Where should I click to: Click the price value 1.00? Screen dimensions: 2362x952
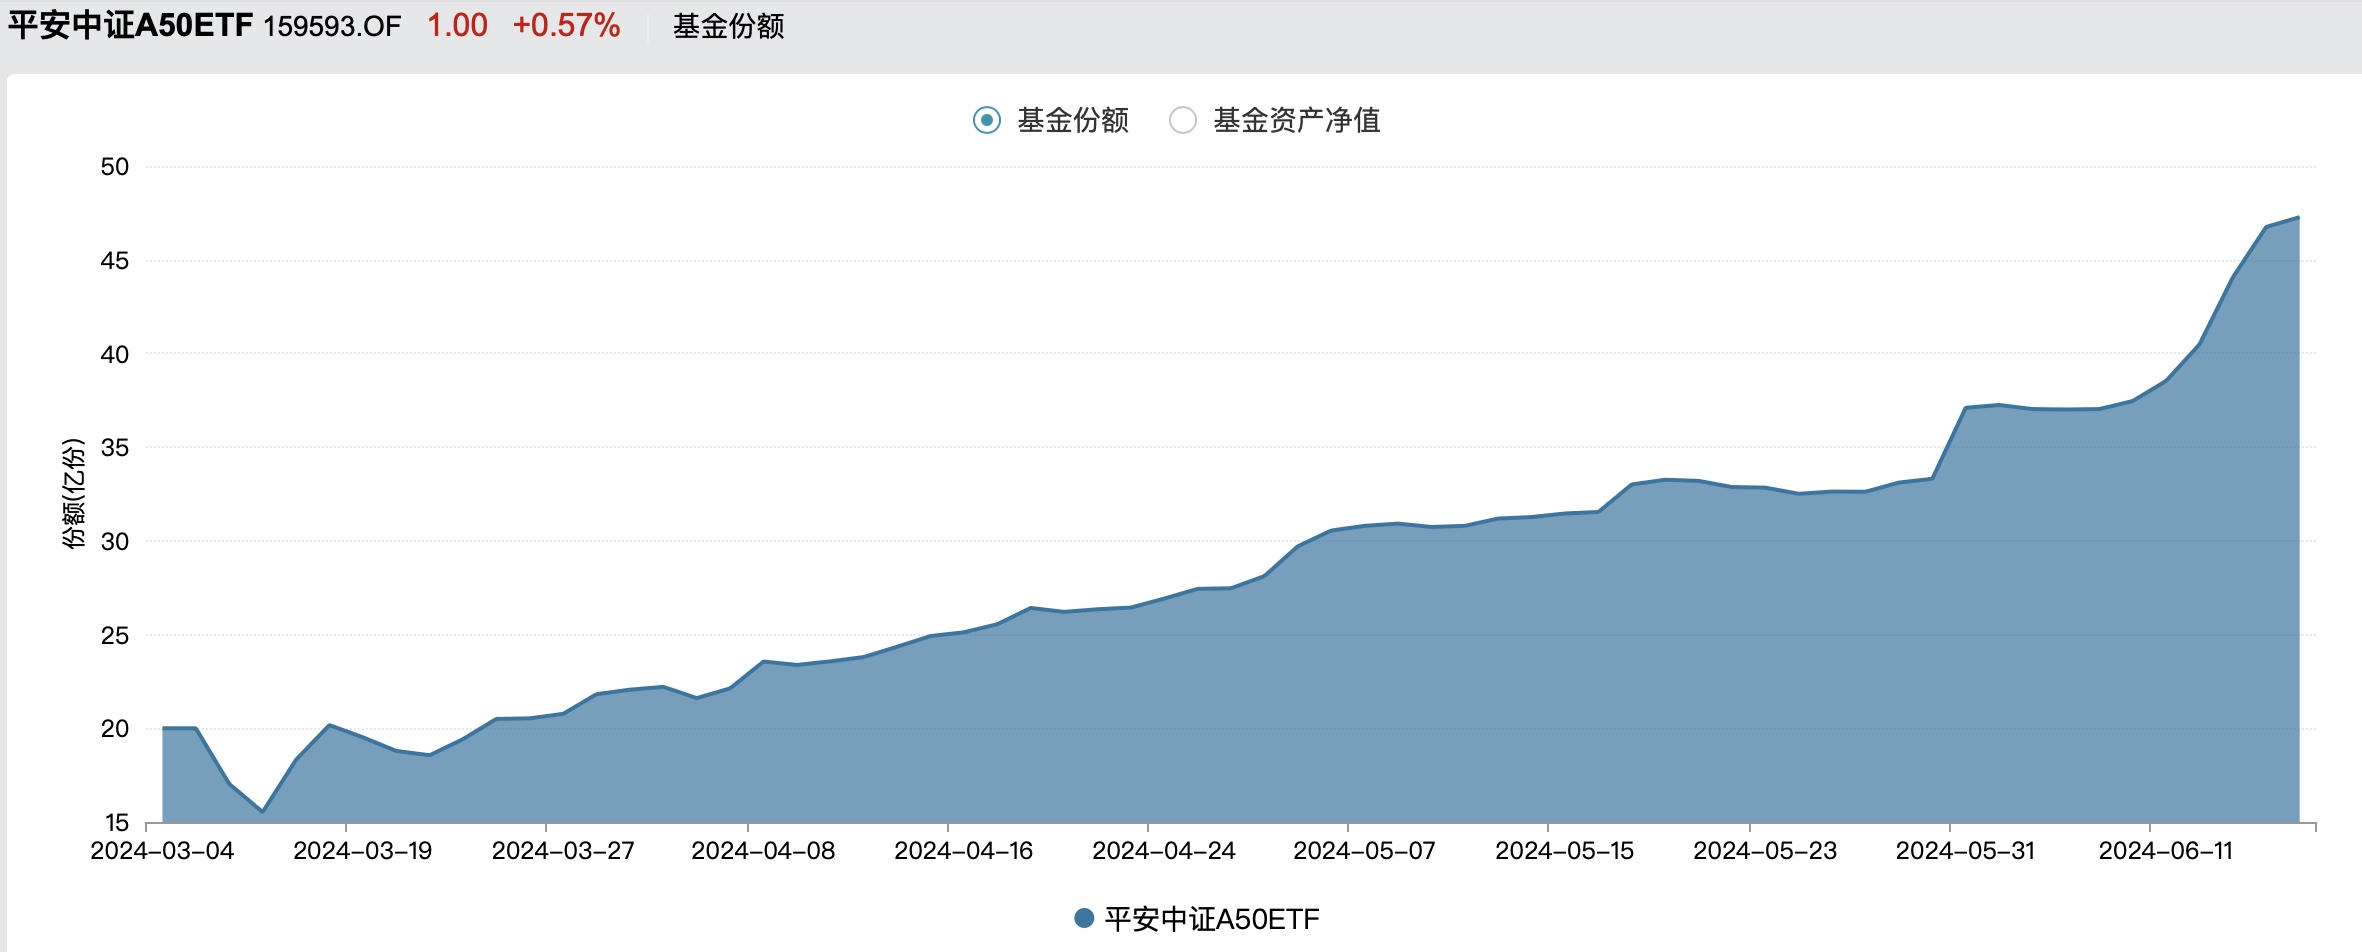(457, 25)
